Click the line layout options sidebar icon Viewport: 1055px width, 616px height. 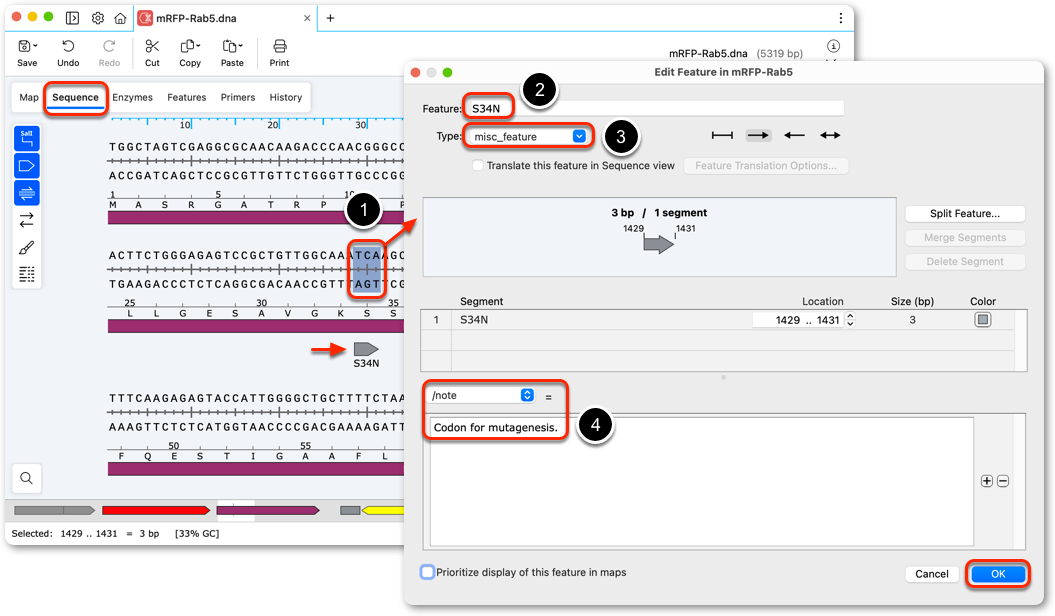[x=27, y=274]
